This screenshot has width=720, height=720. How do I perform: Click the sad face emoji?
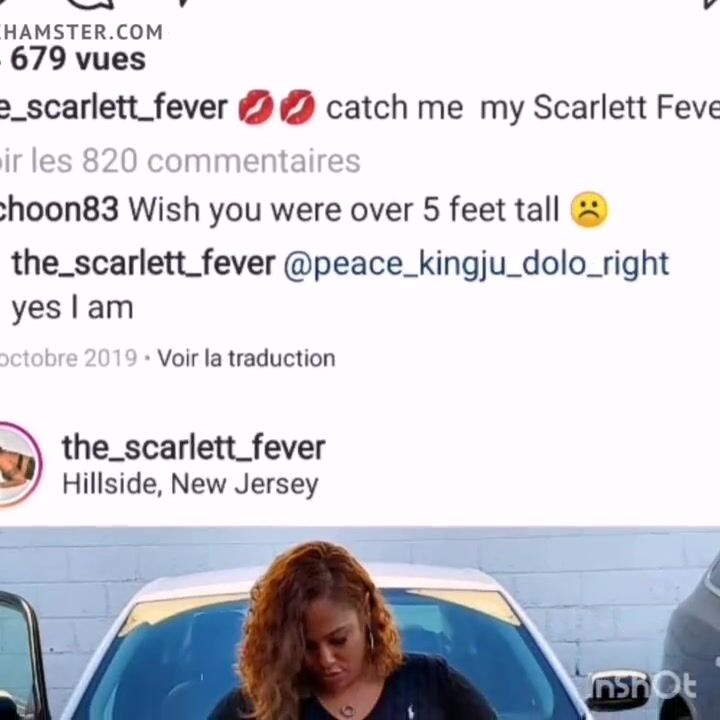pos(589,209)
